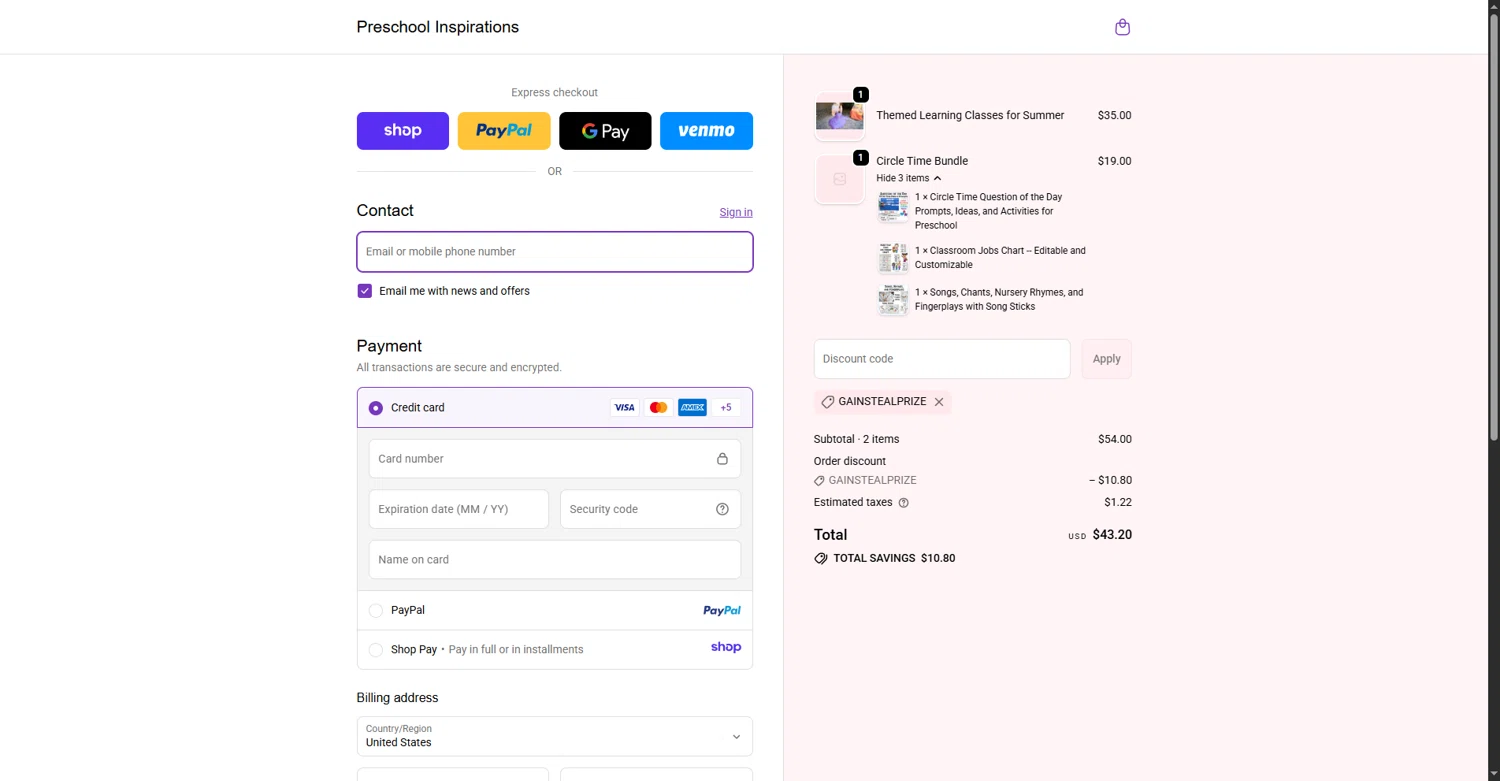Click the shop logo in Shop Pay row

pyautogui.click(x=726, y=648)
